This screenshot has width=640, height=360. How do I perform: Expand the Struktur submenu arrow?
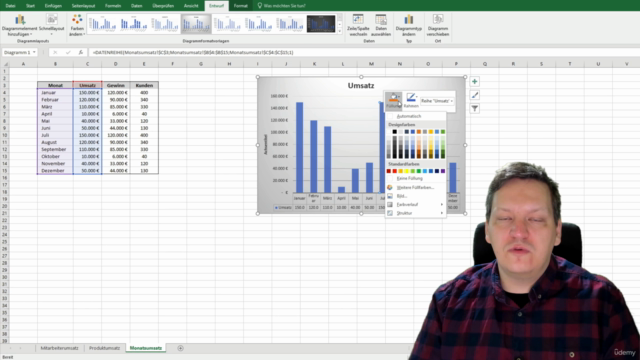tap(442, 213)
